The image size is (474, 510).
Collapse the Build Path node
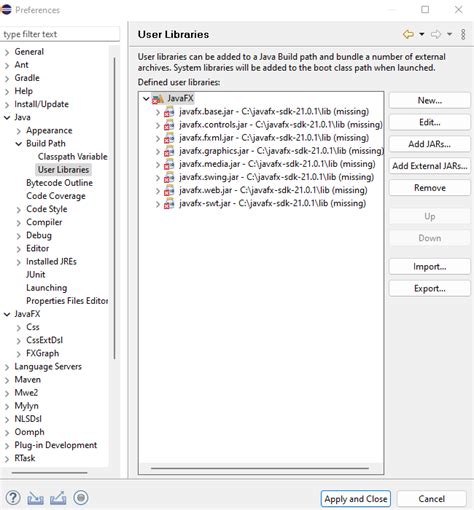tap(19, 144)
